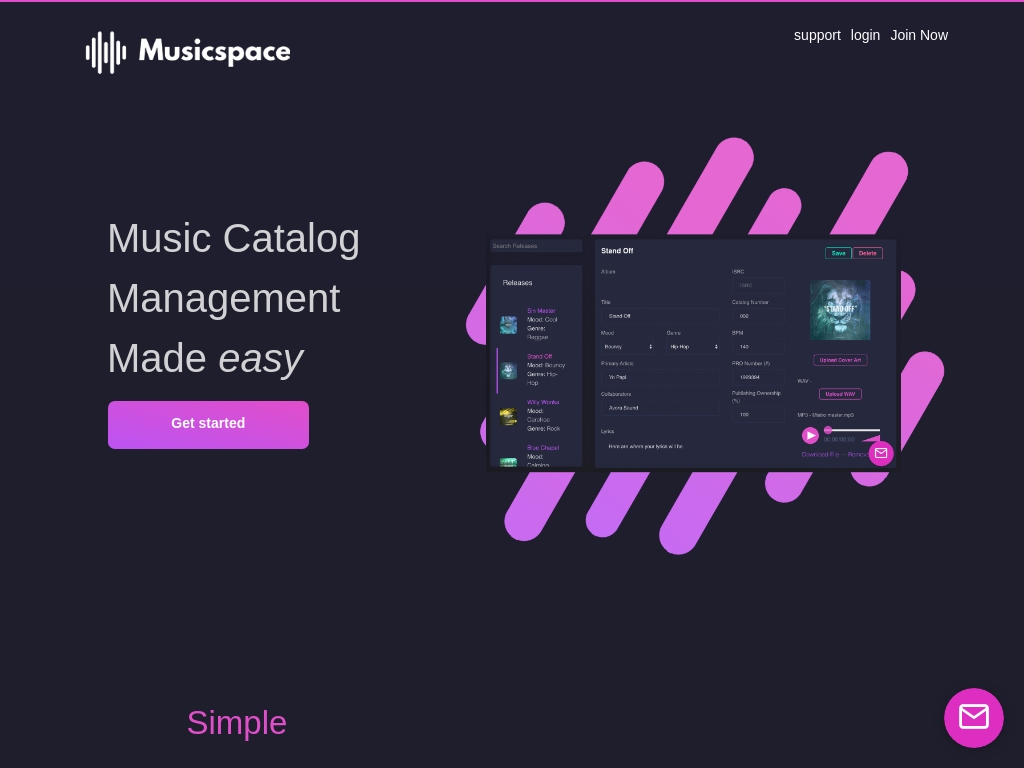Select the Stand Off release thumbnail
Screen dimensions: 1024x768
[x=508, y=371]
